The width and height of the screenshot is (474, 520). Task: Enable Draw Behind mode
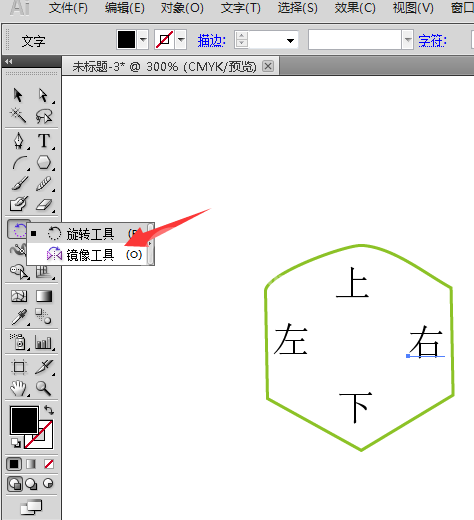tap(31, 484)
